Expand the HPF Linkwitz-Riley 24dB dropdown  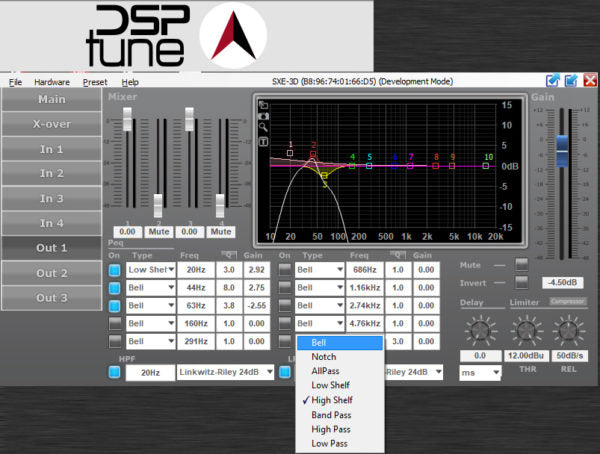tap(221, 372)
